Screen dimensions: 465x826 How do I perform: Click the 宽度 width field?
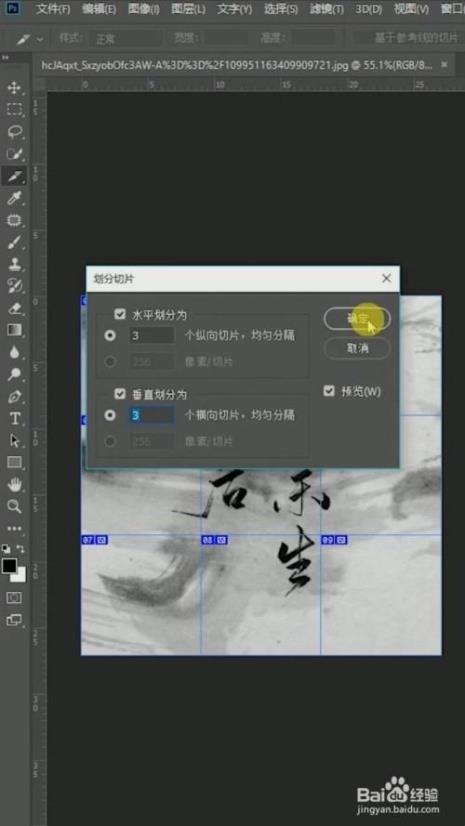pyautogui.click(x=226, y=38)
